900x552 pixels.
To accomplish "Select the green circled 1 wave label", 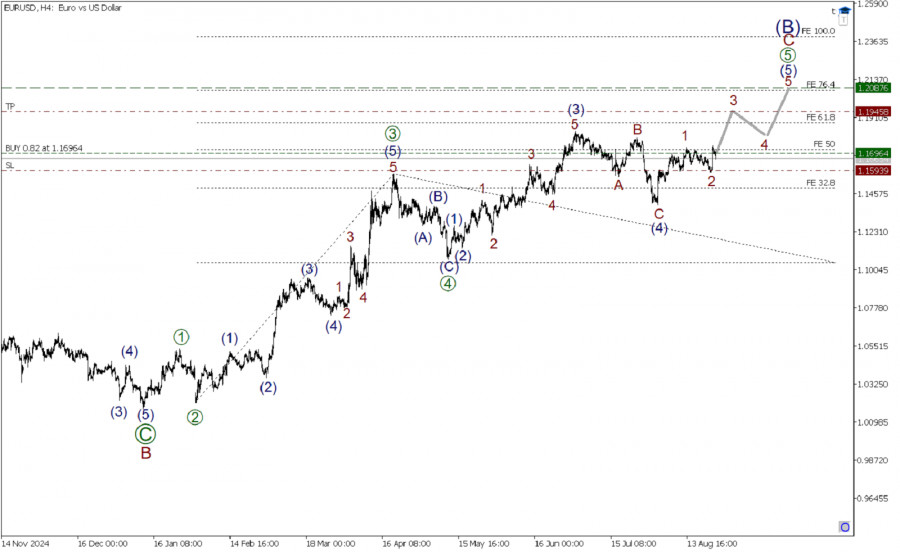I will coord(181,337).
